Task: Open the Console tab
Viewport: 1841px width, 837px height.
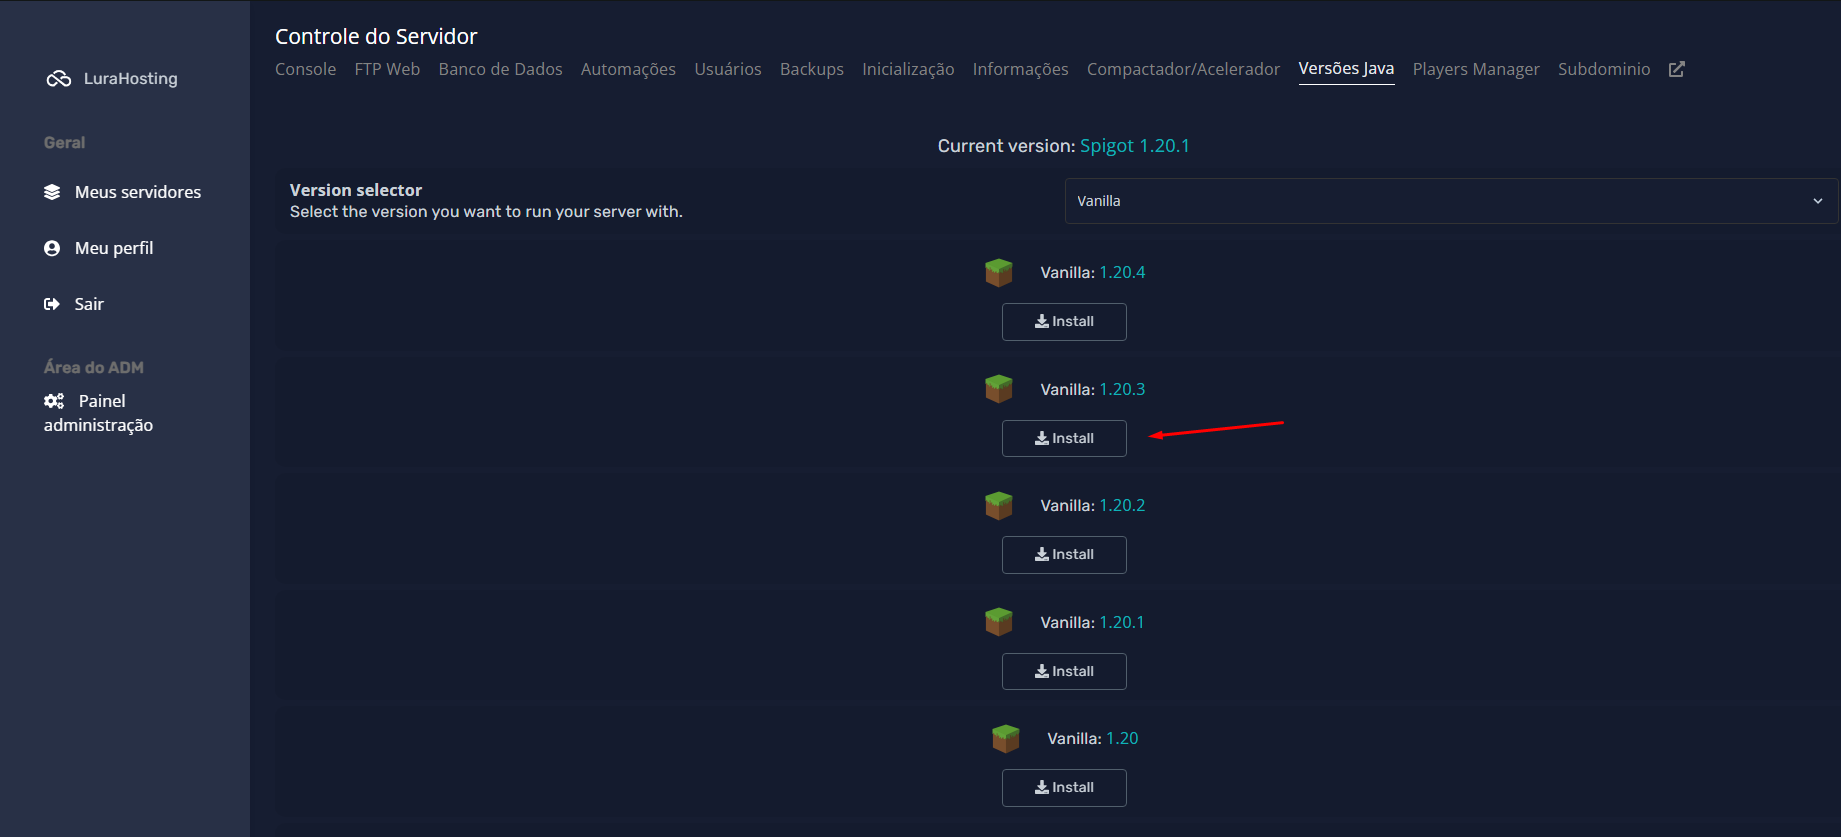Action: pos(305,69)
